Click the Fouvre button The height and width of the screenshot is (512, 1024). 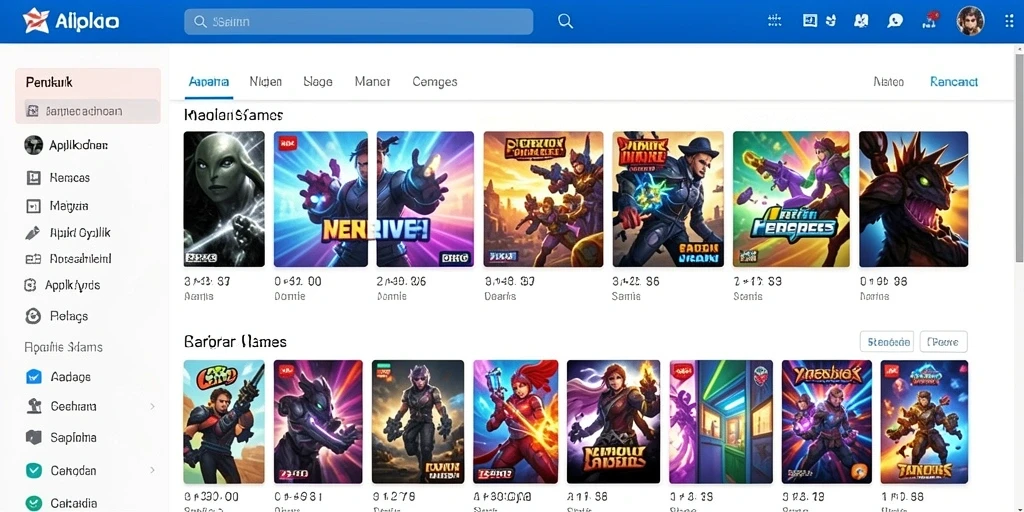tap(943, 342)
